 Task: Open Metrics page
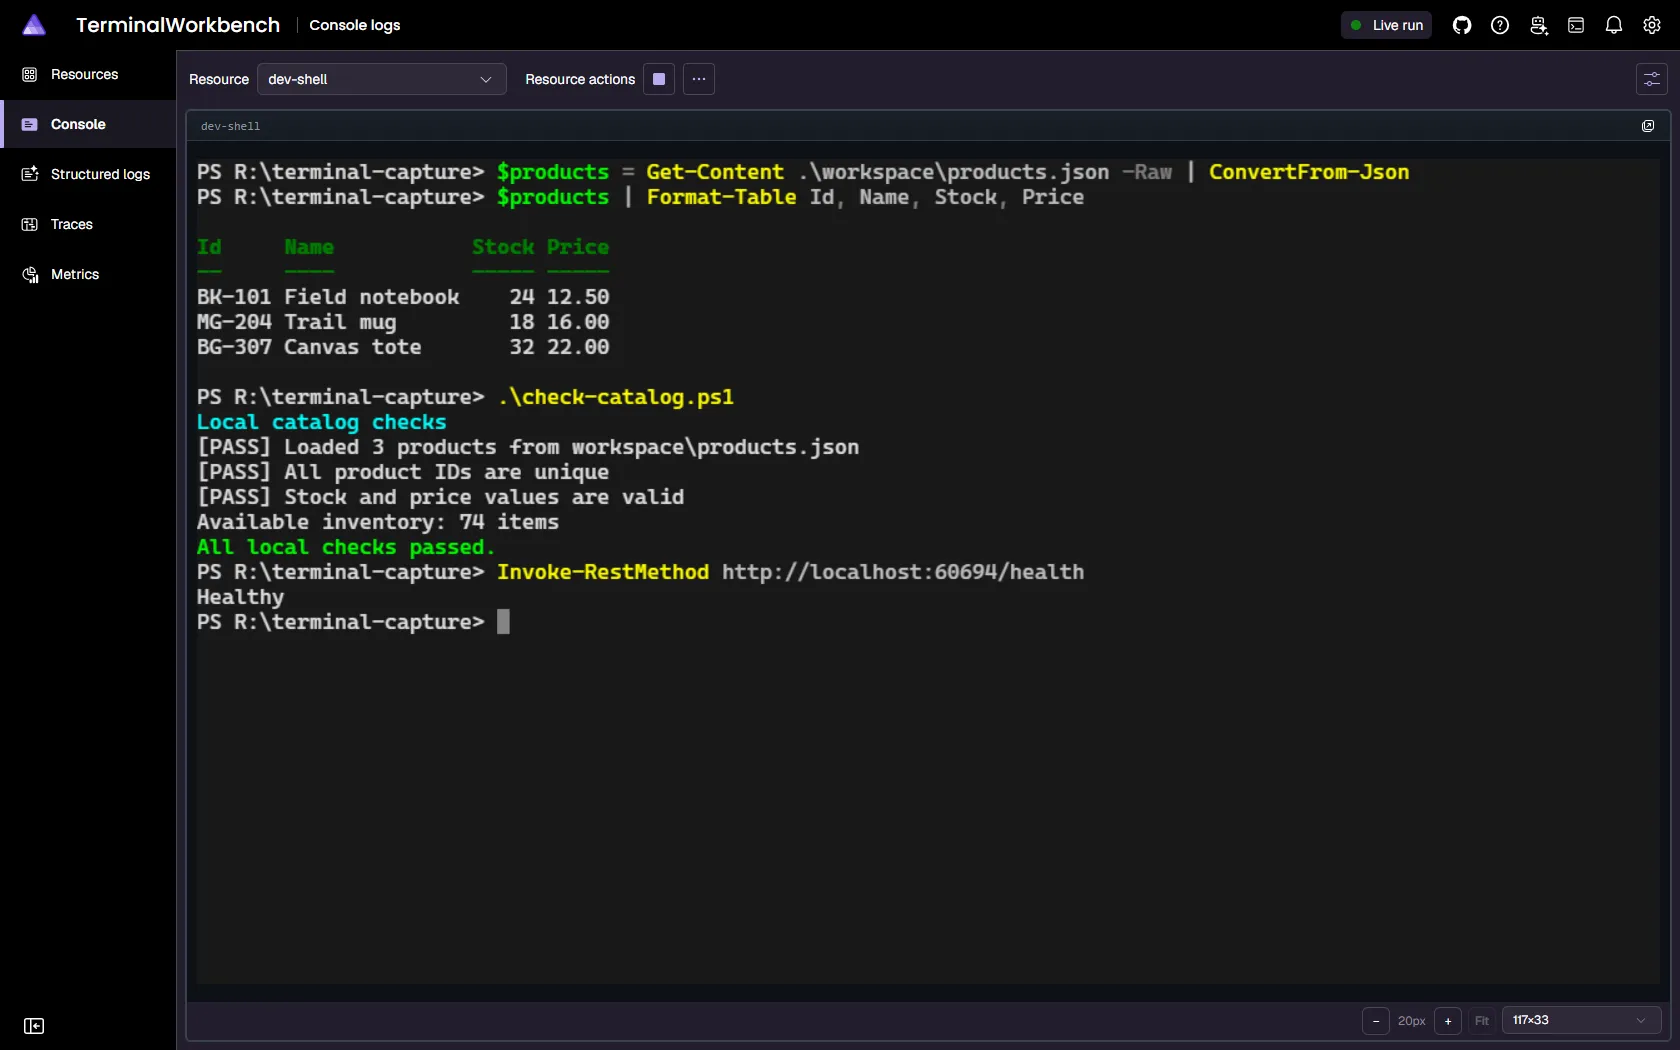click(x=88, y=275)
